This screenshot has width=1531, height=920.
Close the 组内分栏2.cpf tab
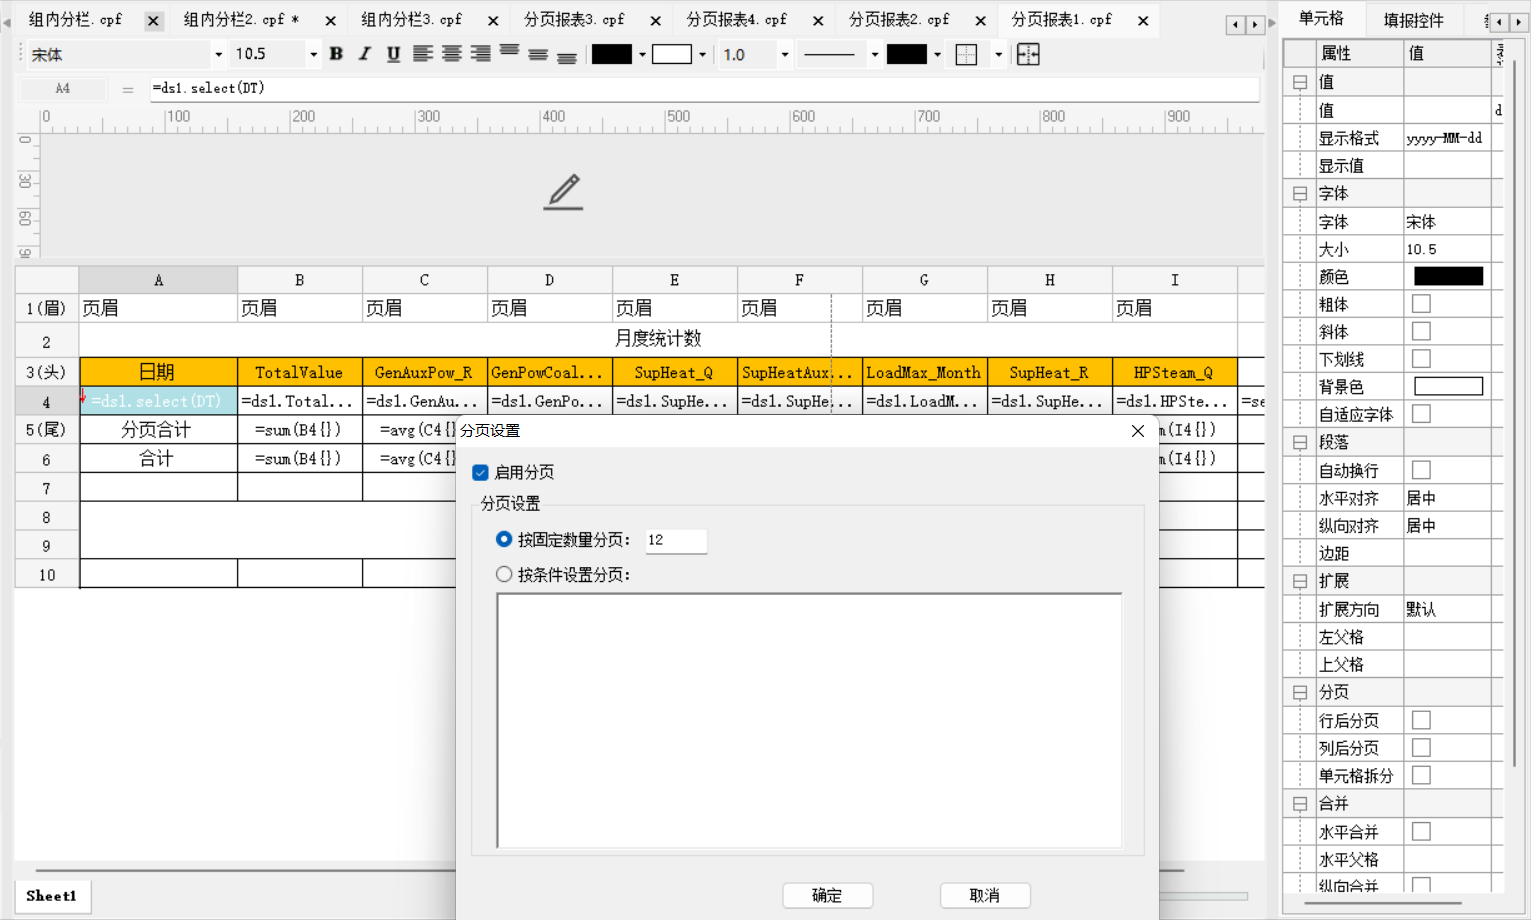(x=330, y=20)
